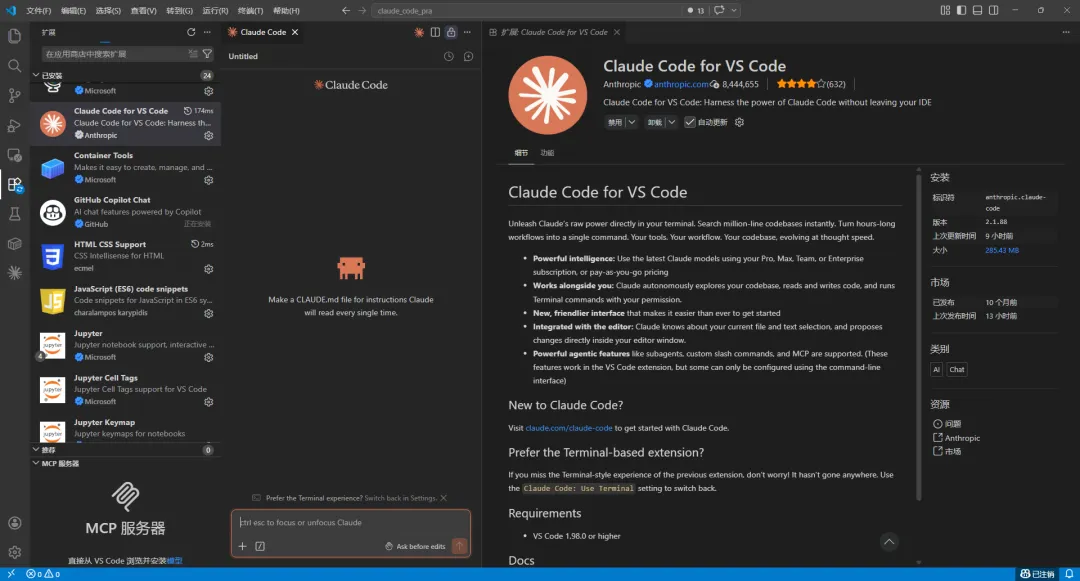
Task: Send message with arrow button
Action: pos(459,546)
